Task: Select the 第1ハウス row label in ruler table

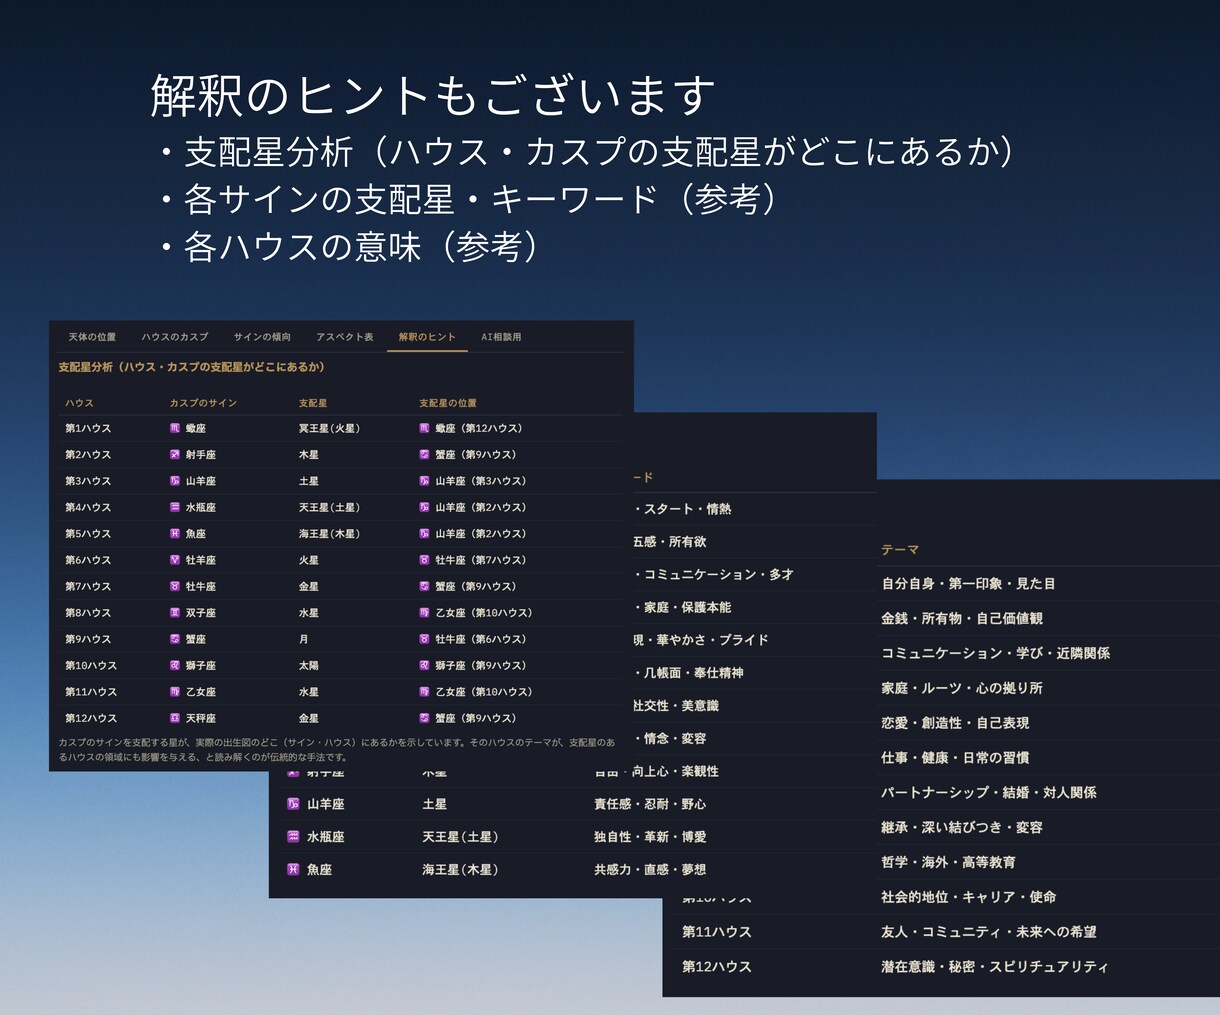Action: tap(88, 428)
